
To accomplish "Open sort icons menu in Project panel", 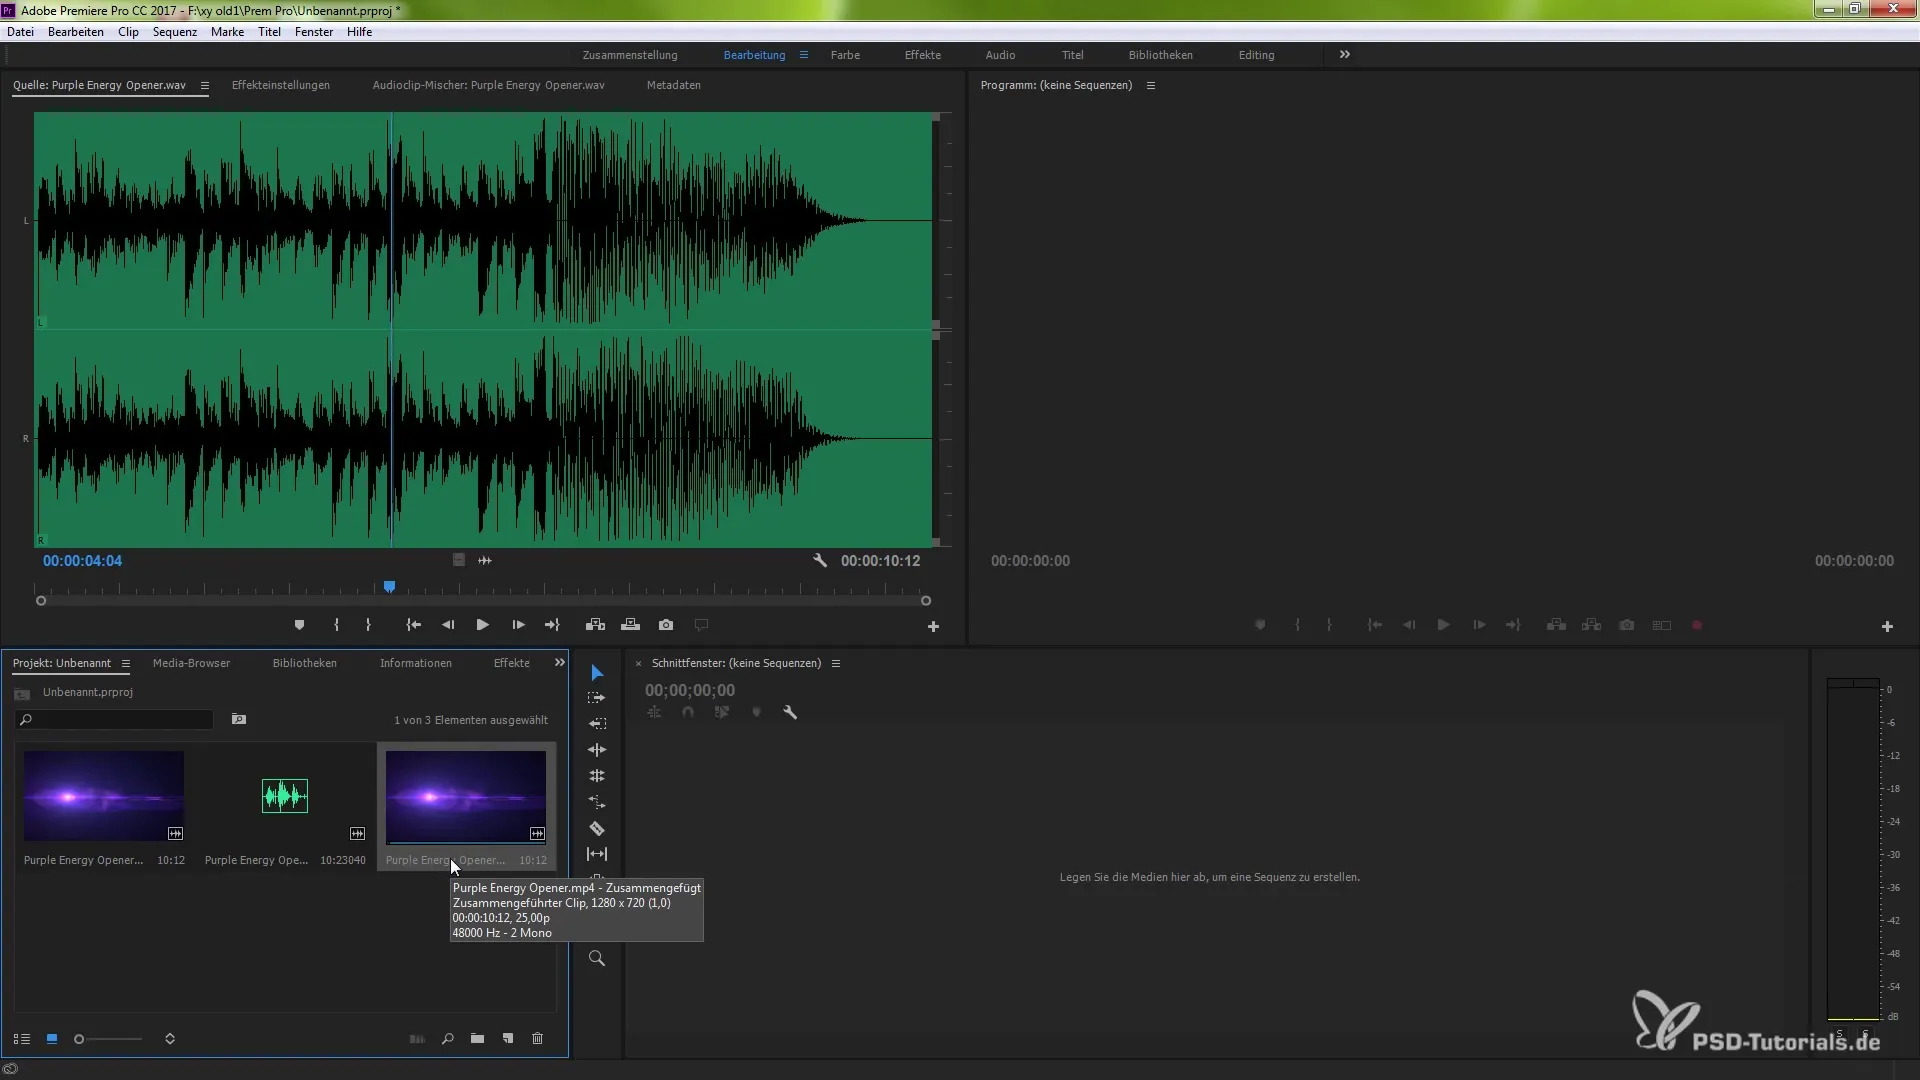I will click(170, 1039).
